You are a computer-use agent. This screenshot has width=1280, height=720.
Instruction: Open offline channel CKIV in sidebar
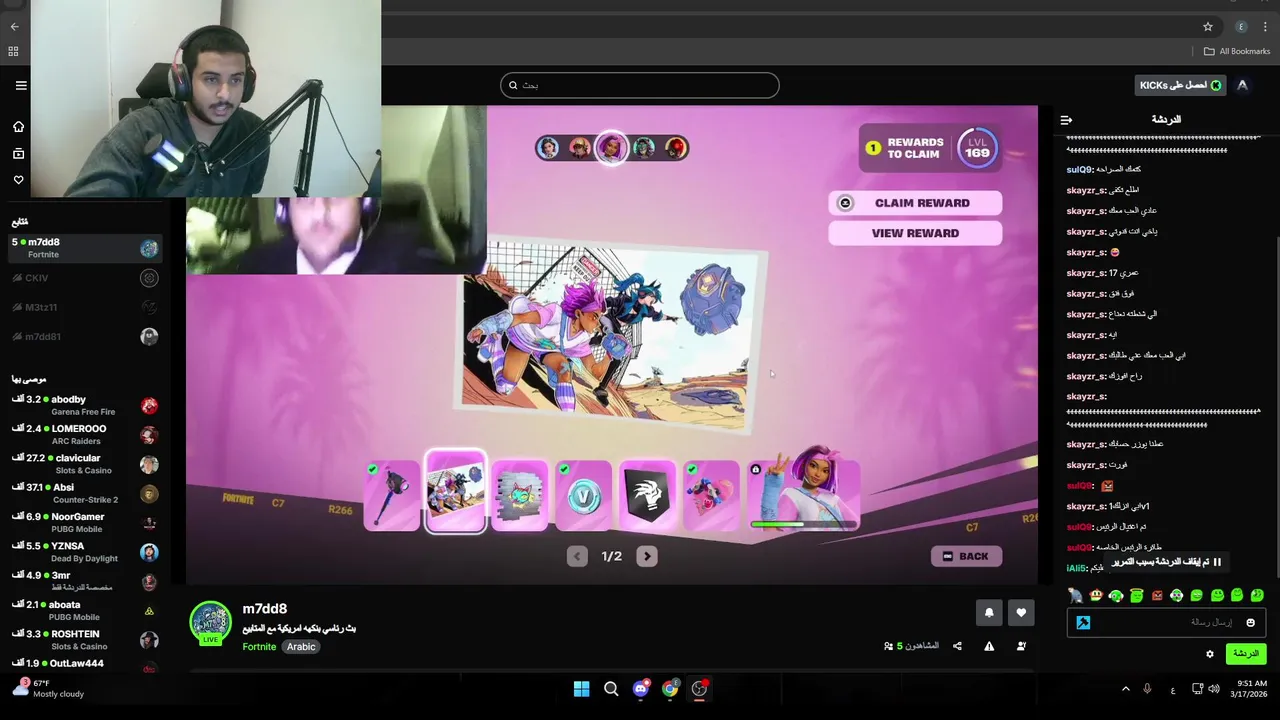point(85,278)
